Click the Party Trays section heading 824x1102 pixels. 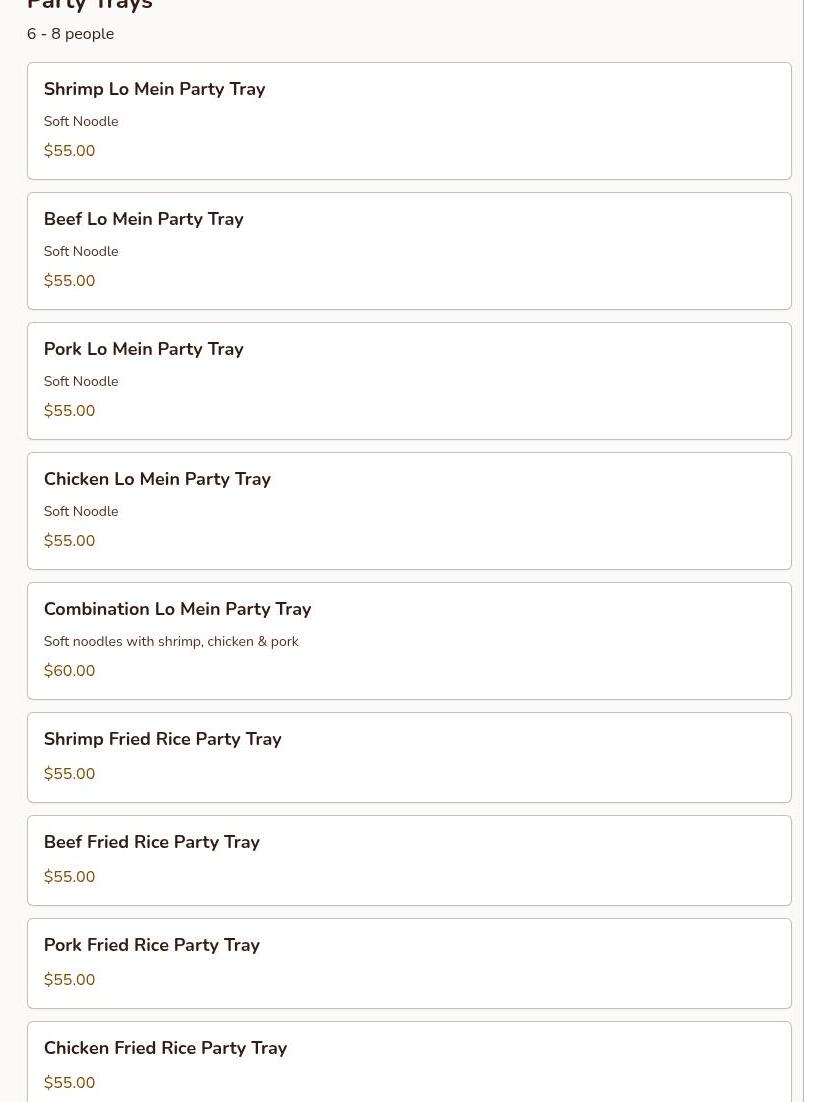90,5
